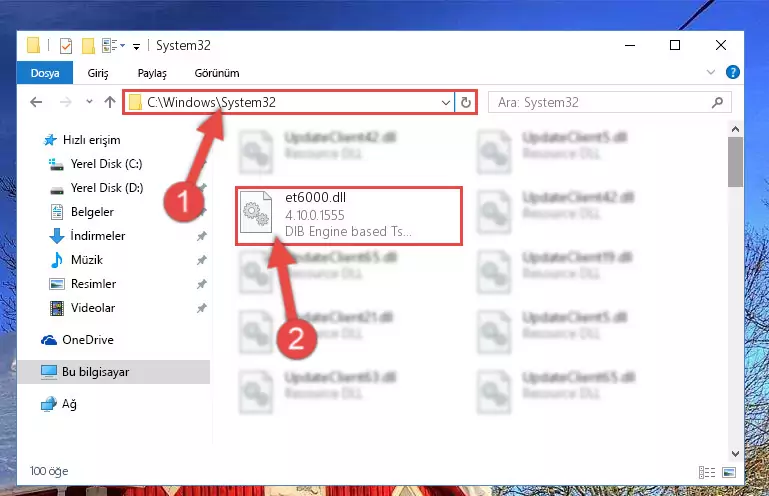Image resolution: width=769 pixels, height=496 pixels.
Task: Minimize the System32 window
Action: click(630, 46)
